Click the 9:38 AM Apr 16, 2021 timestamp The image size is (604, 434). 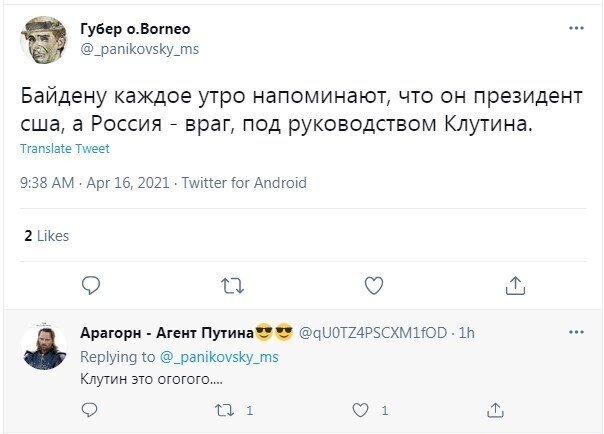(x=96, y=183)
